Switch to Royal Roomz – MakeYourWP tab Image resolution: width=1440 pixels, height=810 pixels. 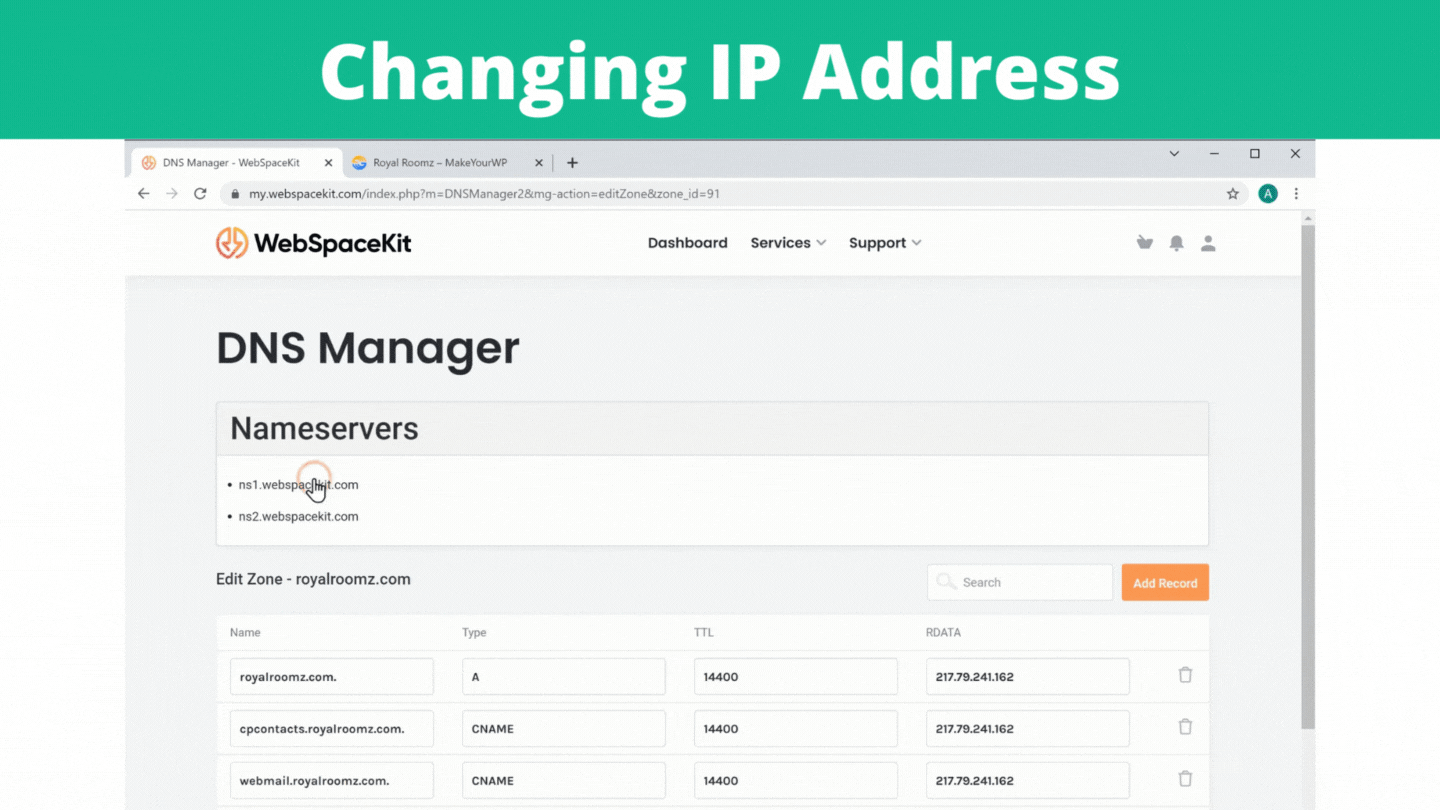pos(440,163)
